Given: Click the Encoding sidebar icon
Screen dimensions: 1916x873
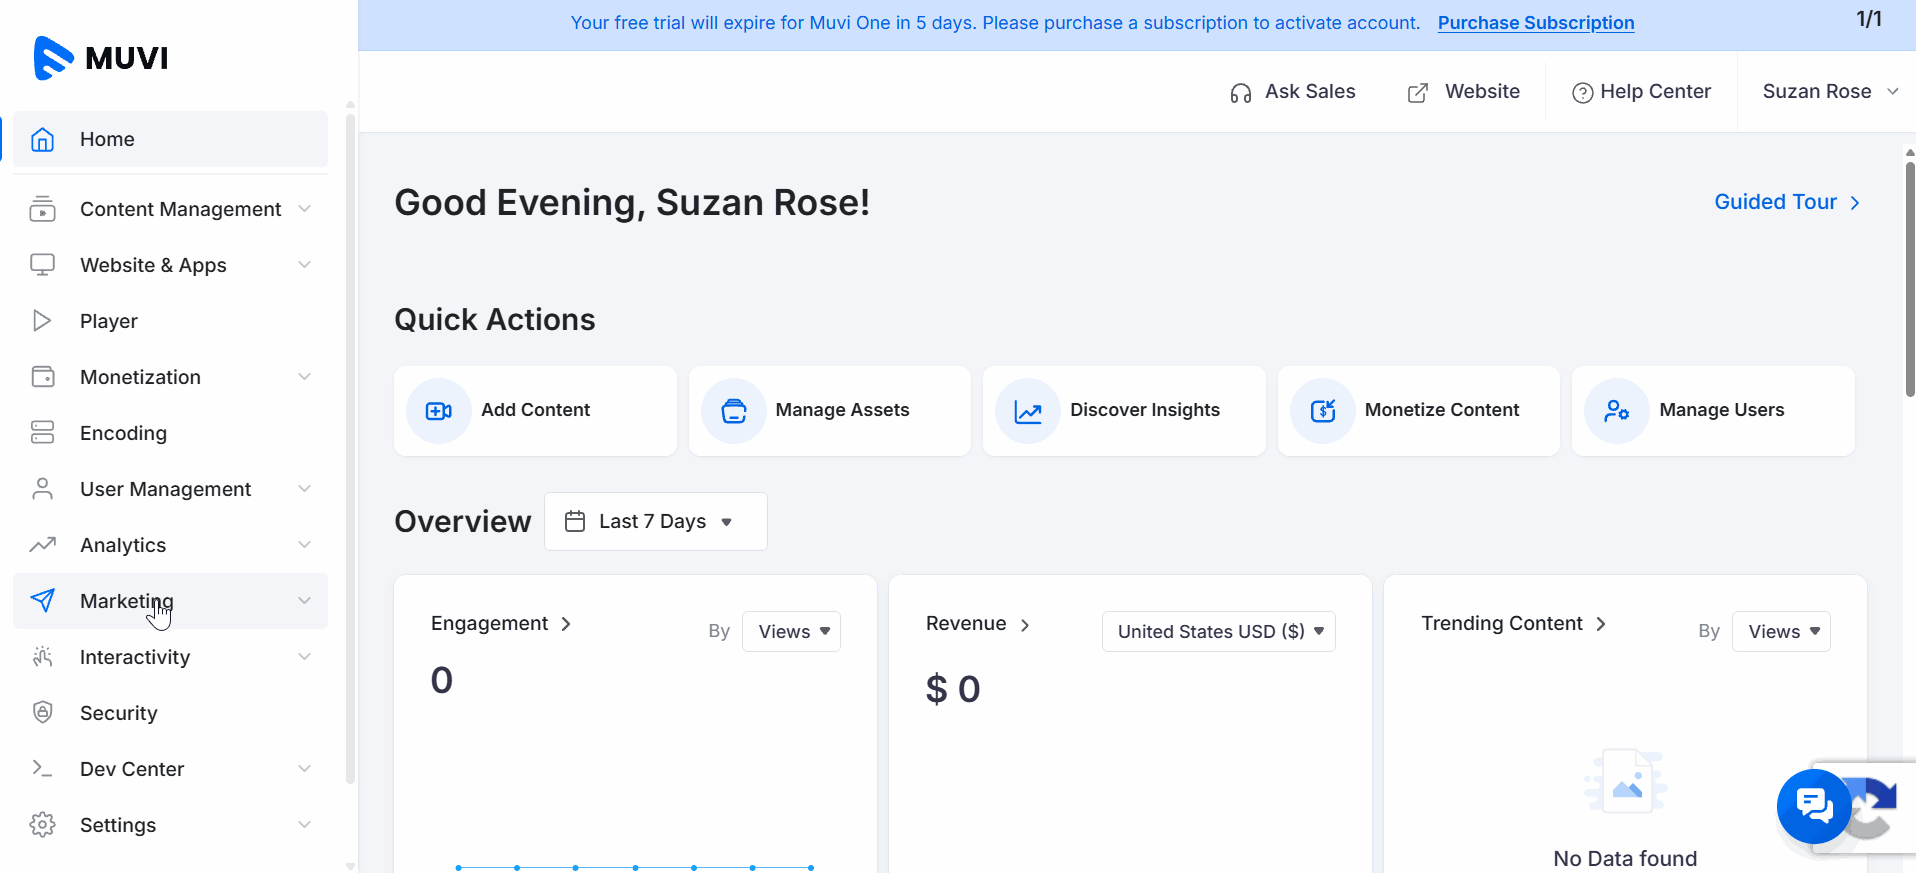Looking at the screenshot, I should pyautogui.click(x=42, y=432).
